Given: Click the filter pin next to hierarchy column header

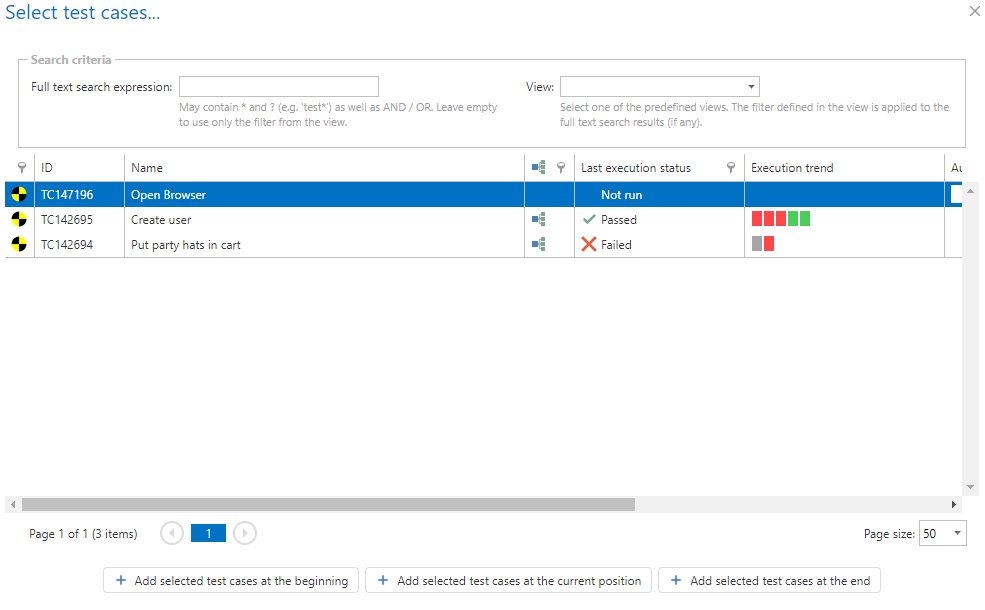Looking at the screenshot, I should click(561, 168).
